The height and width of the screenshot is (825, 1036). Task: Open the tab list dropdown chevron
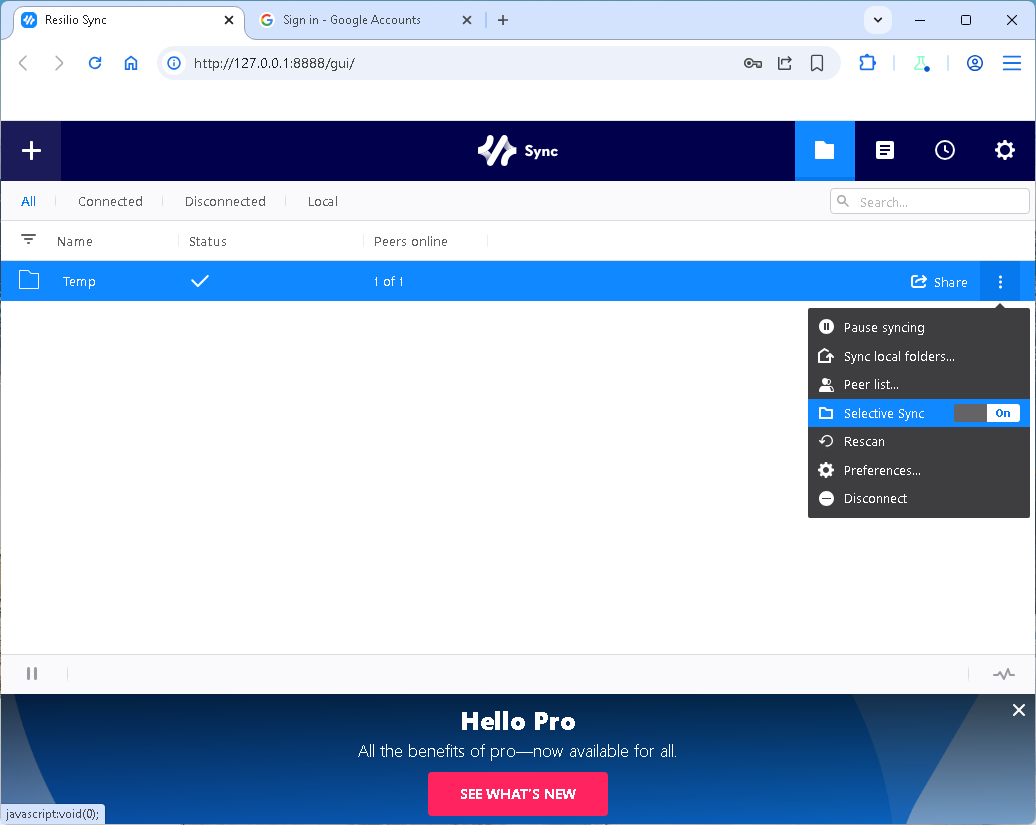pyautogui.click(x=877, y=20)
